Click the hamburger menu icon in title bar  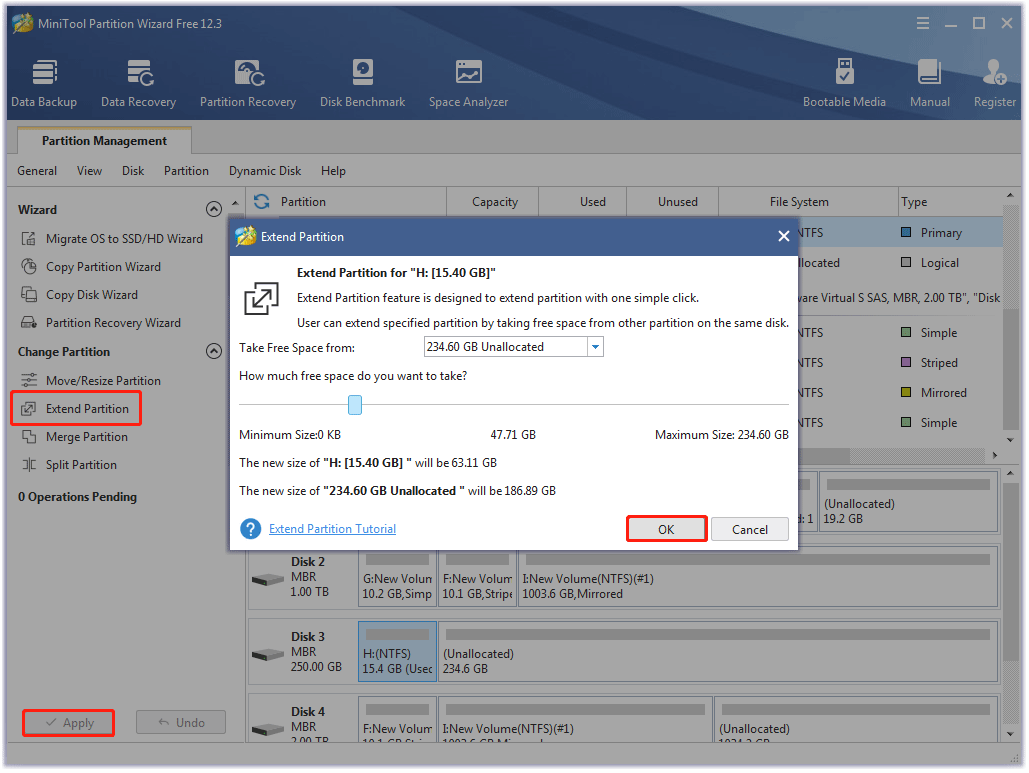click(923, 24)
